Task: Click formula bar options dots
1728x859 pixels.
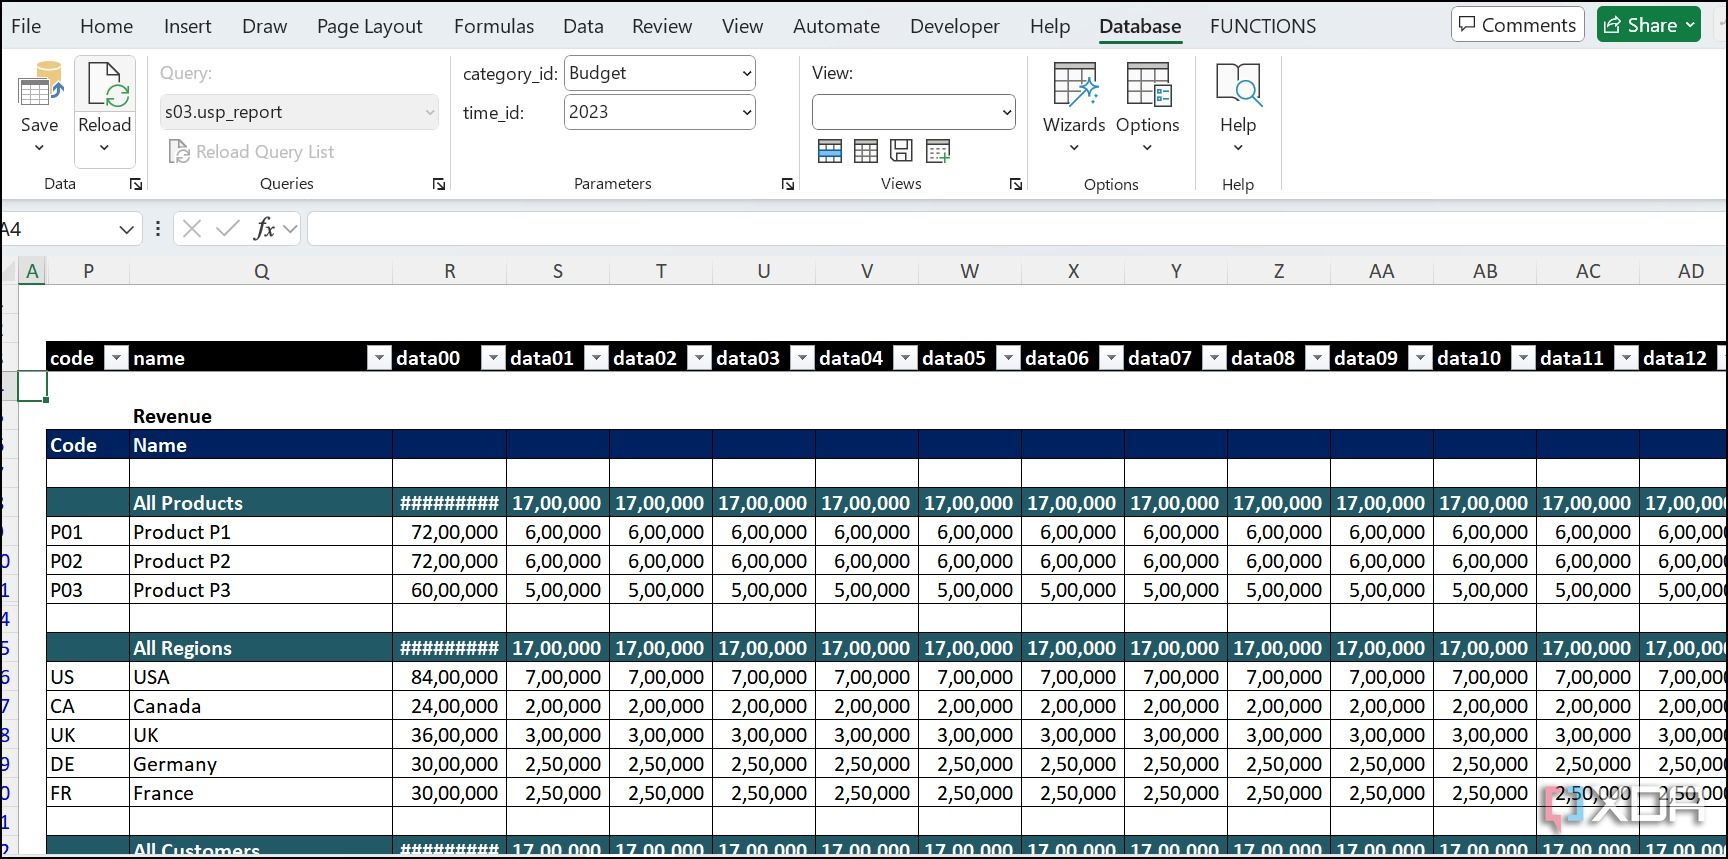Action: pos(158,229)
